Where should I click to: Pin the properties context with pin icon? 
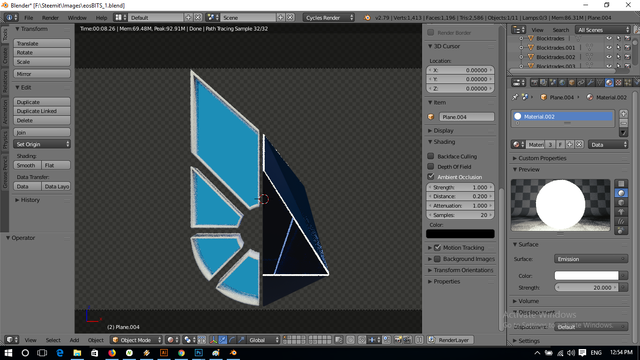pyautogui.click(x=515, y=97)
